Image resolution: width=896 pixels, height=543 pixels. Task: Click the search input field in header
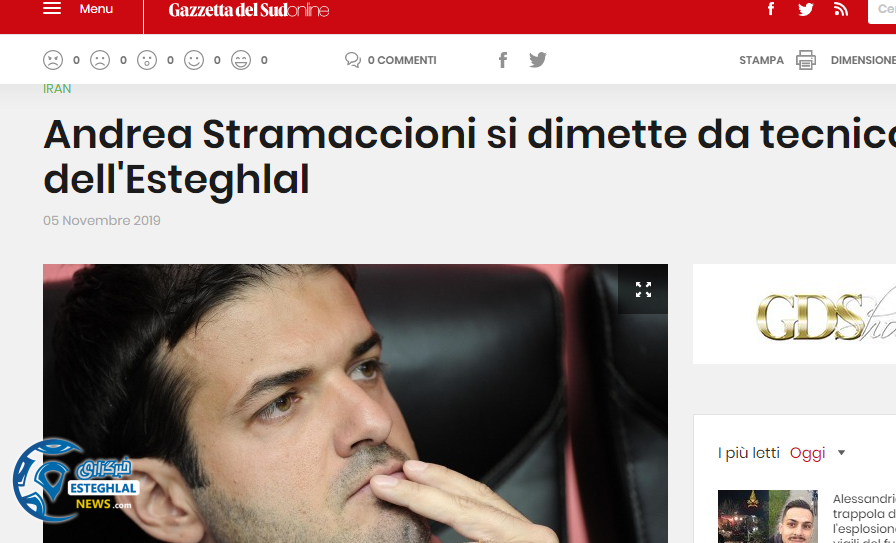pyautogui.click(x=882, y=10)
